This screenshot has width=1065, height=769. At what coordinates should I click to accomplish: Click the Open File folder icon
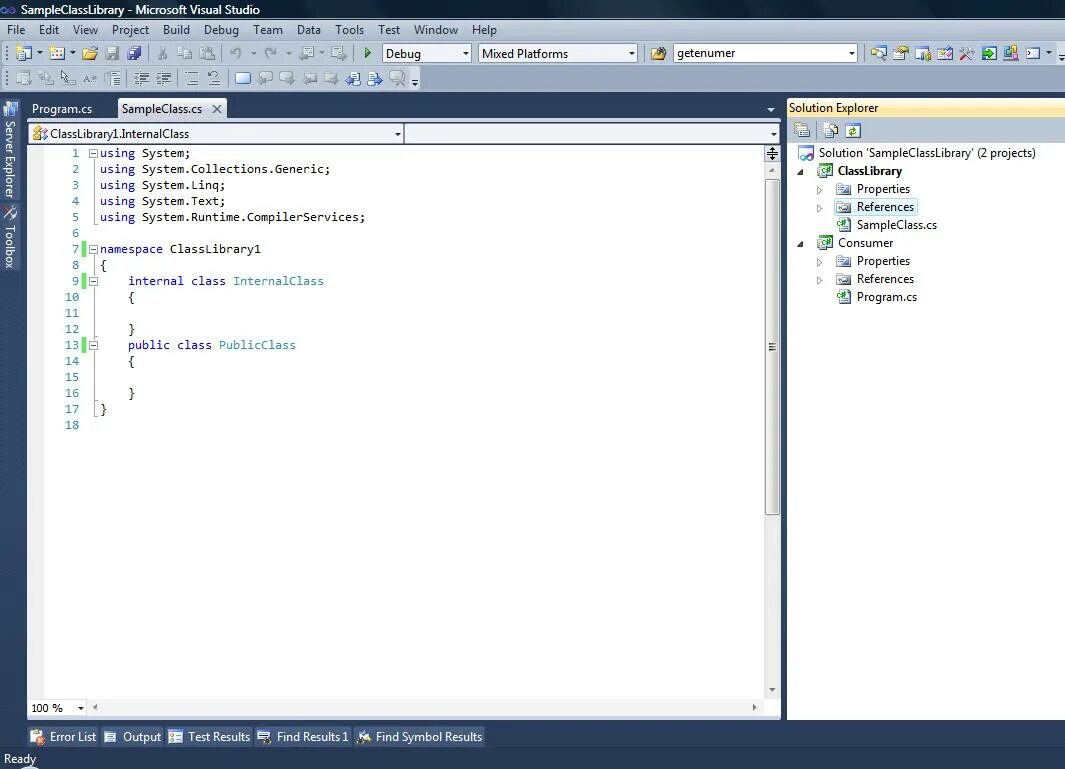[x=90, y=53]
